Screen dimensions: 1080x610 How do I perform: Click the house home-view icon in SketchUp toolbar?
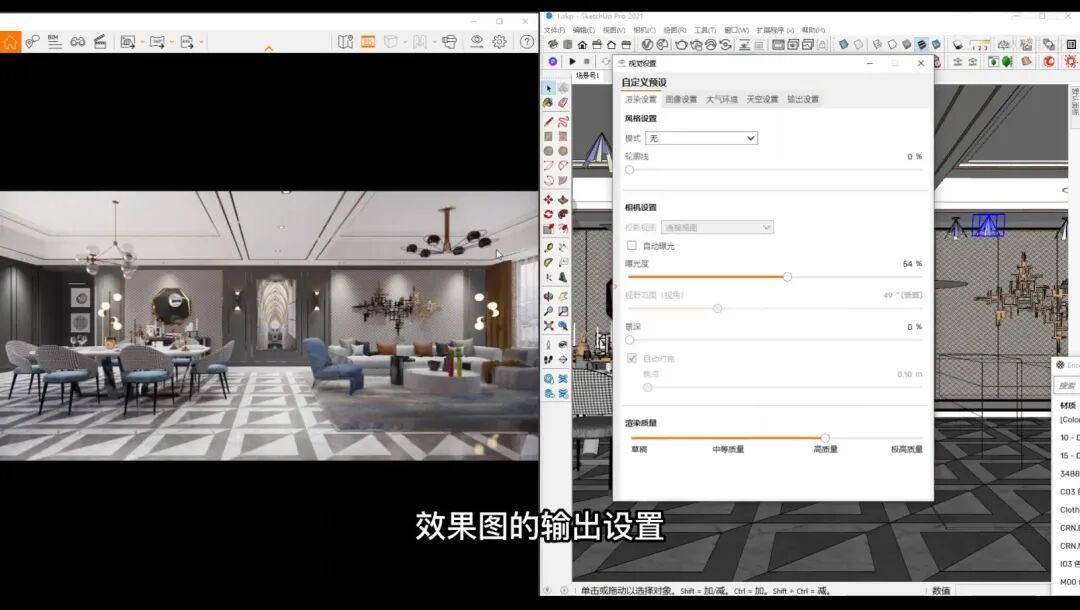[582, 45]
